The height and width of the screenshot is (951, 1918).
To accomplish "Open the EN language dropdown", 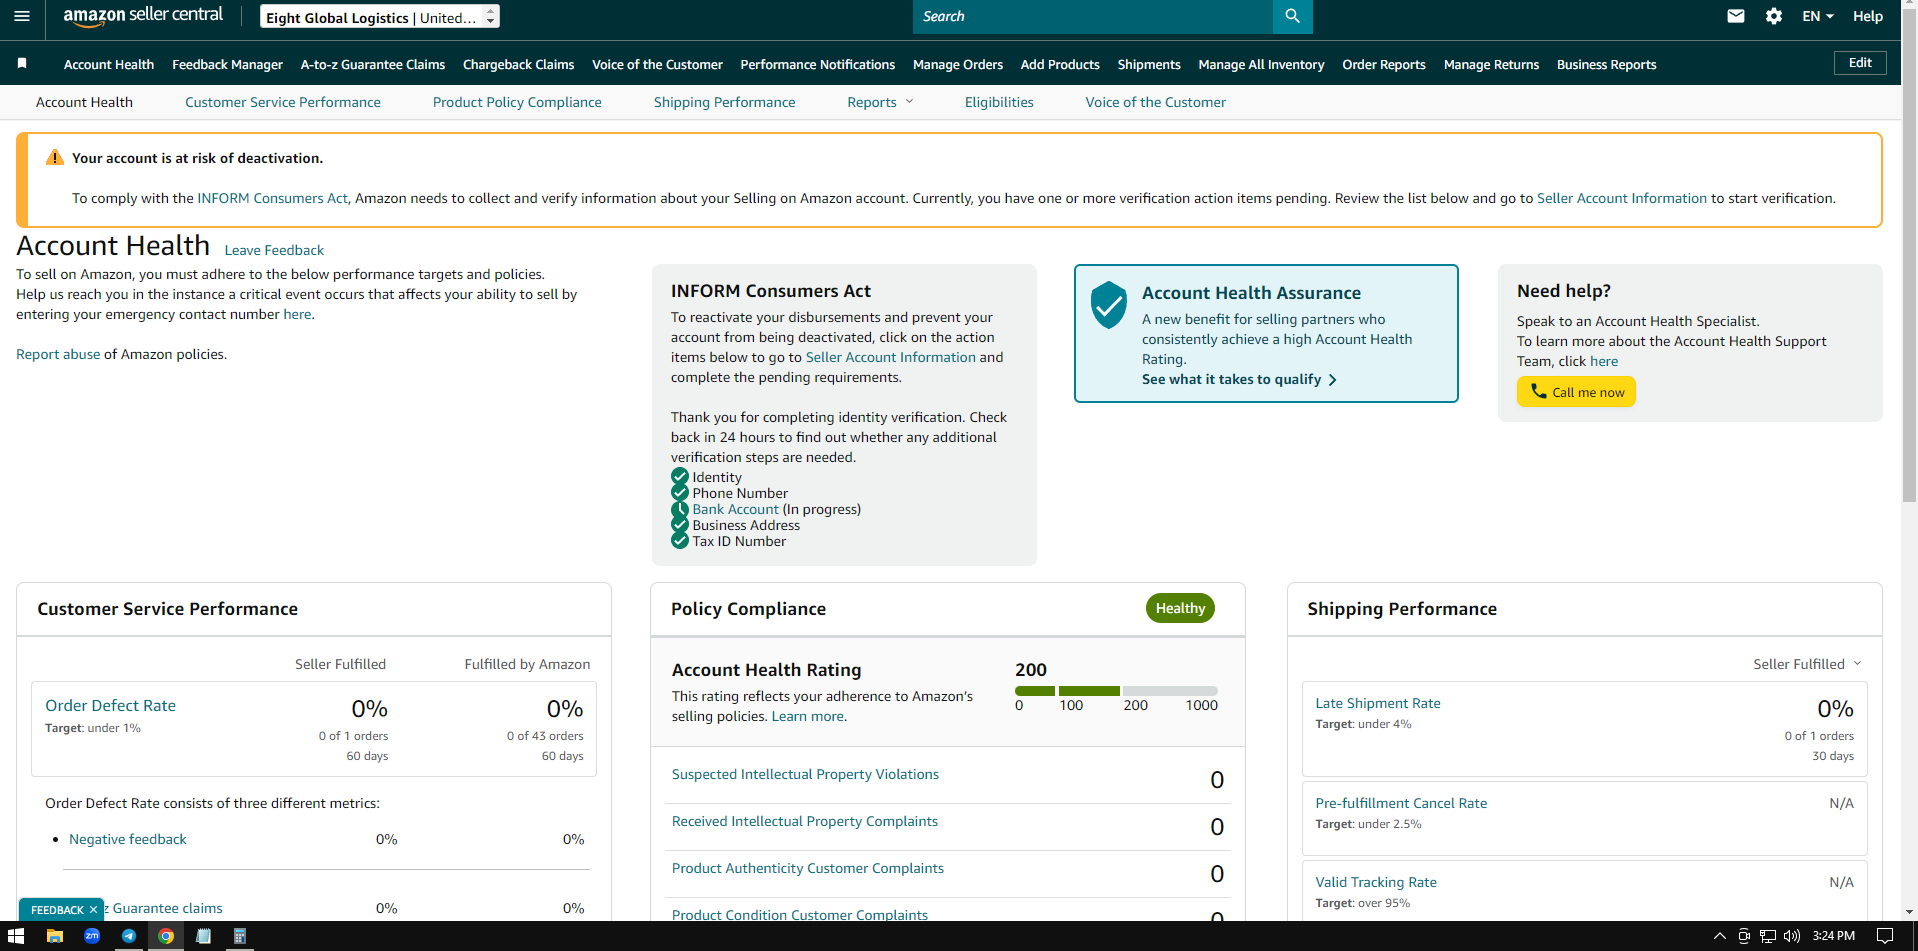I will [1818, 16].
